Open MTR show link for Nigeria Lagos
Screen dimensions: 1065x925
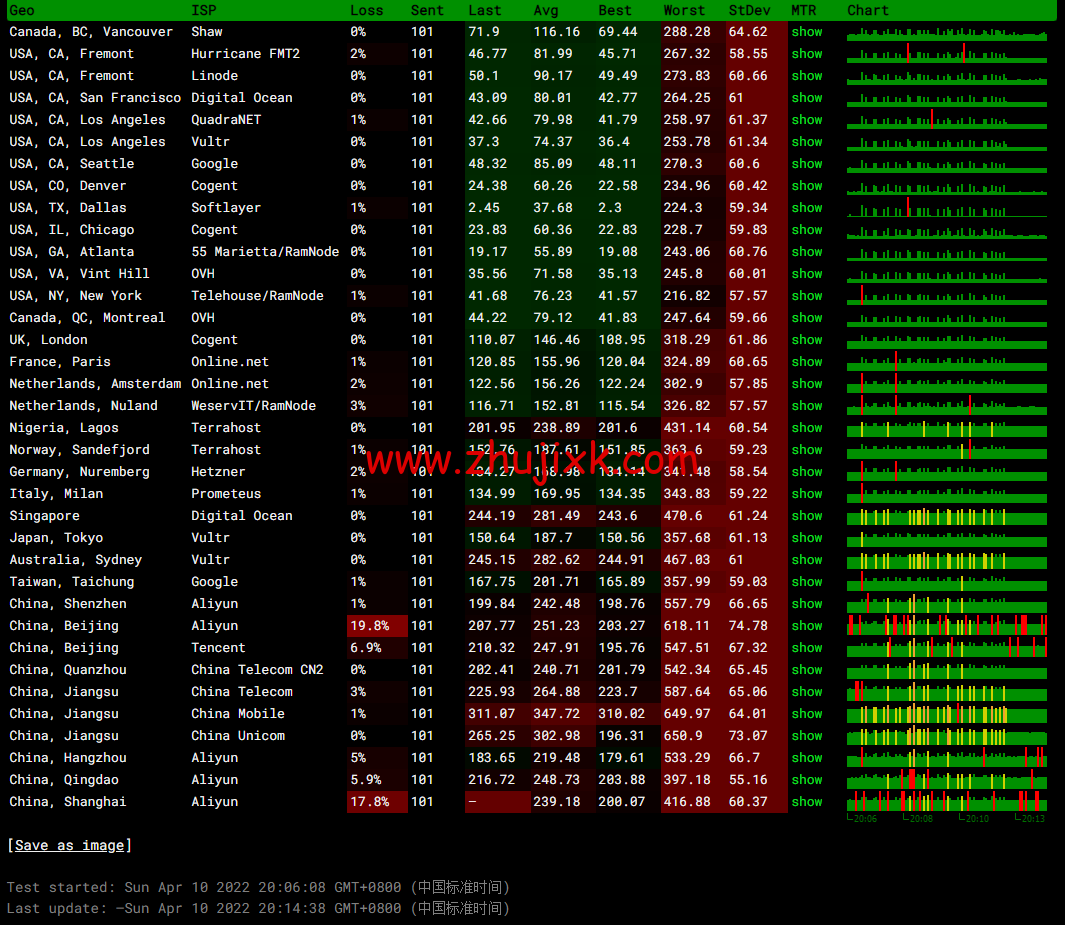coord(806,428)
